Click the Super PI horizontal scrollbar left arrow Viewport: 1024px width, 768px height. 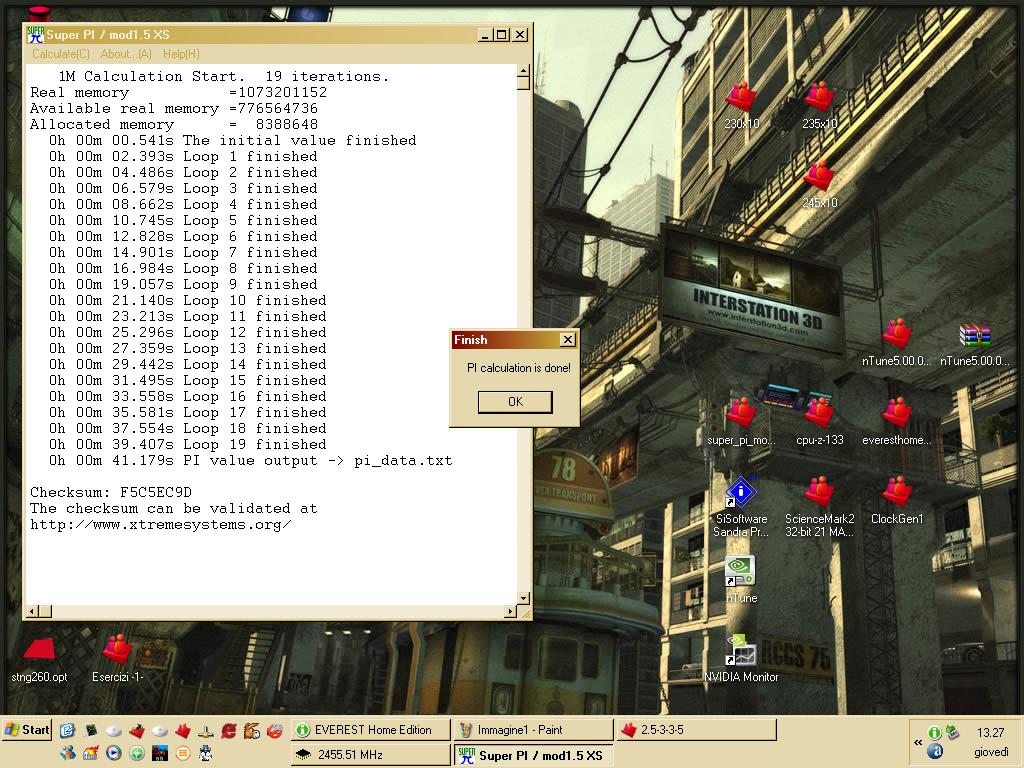(32, 612)
